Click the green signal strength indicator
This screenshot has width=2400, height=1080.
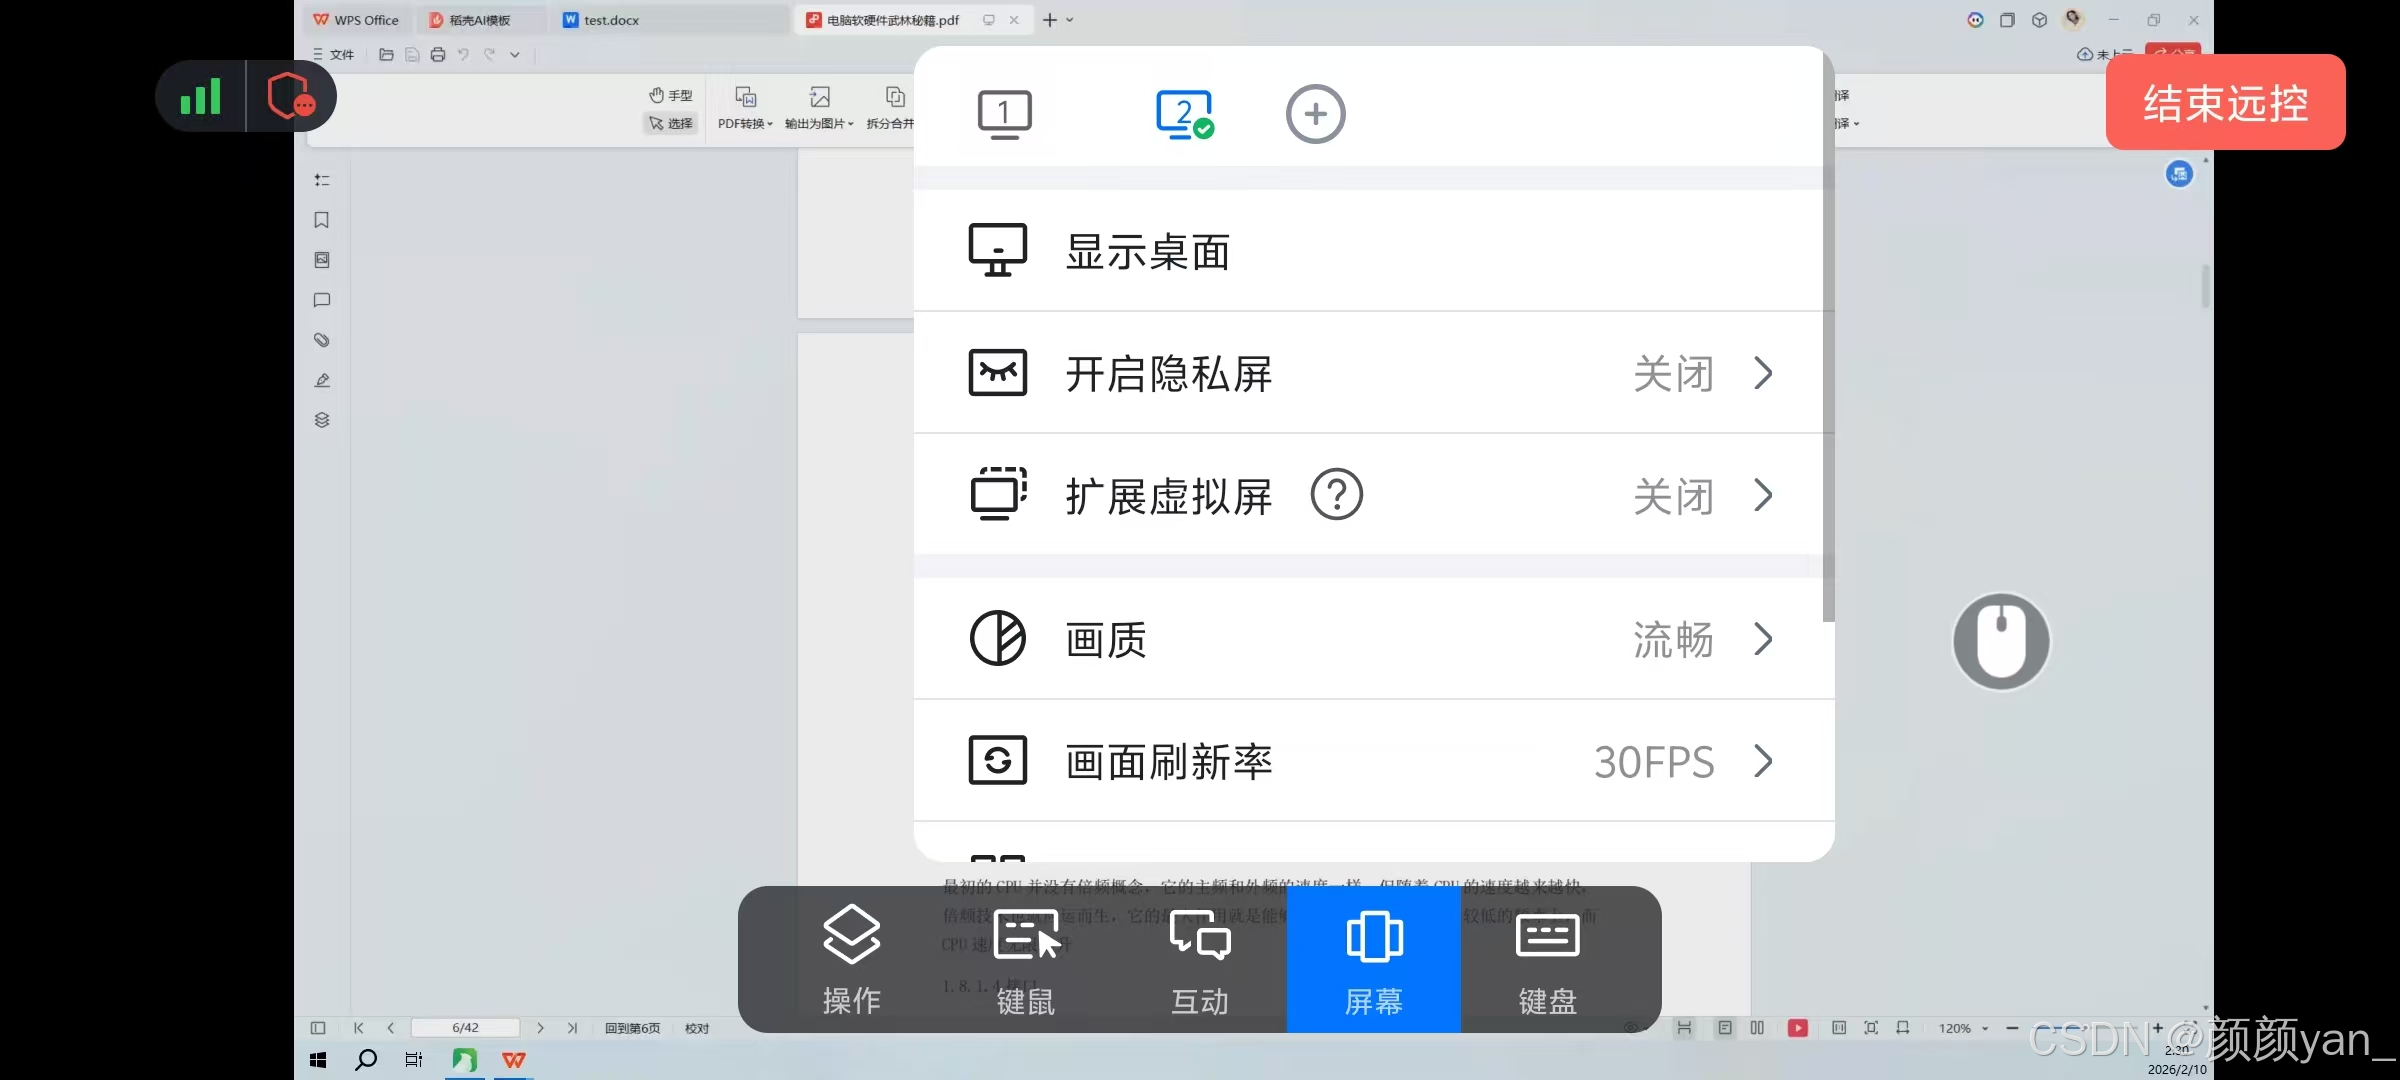pyautogui.click(x=201, y=97)
